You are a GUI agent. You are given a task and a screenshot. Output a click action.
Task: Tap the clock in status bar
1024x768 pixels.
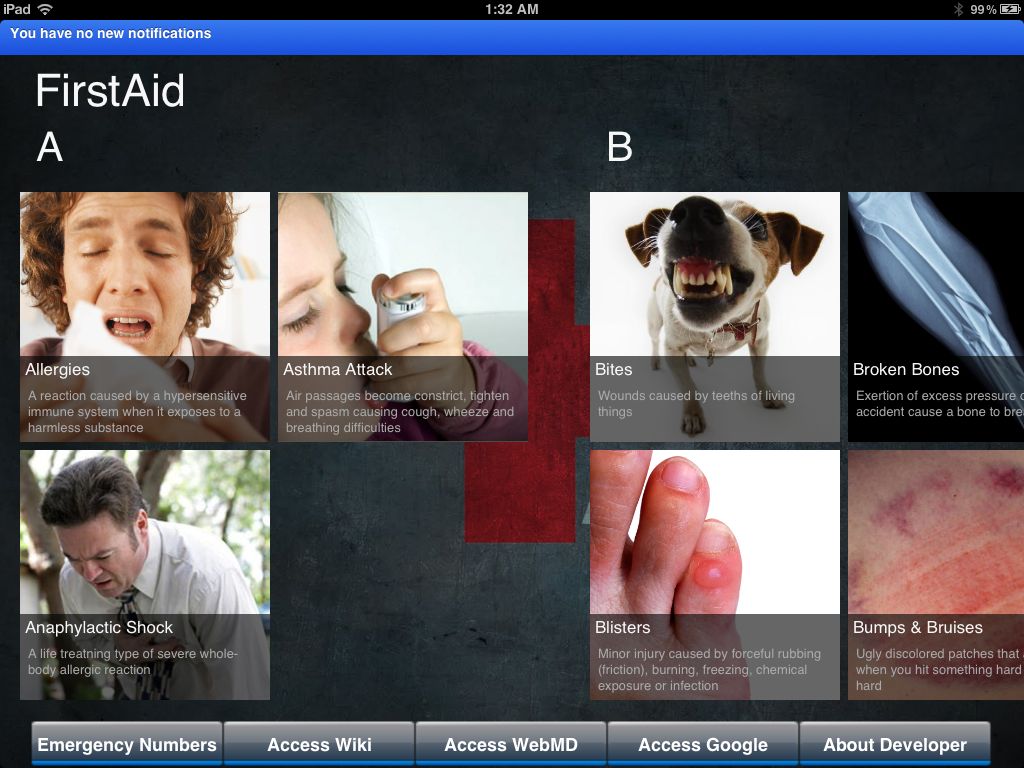click(x=511, y=9)
